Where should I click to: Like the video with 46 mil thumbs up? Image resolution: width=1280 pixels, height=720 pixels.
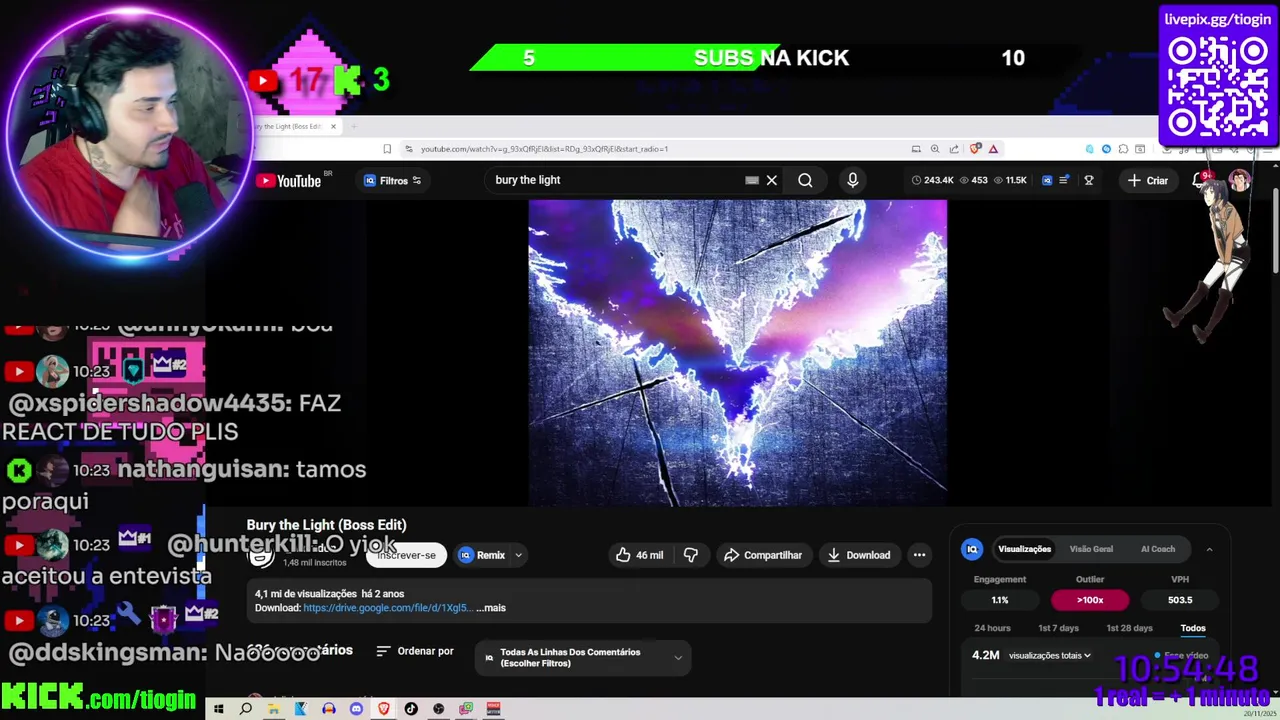point(639,555)
